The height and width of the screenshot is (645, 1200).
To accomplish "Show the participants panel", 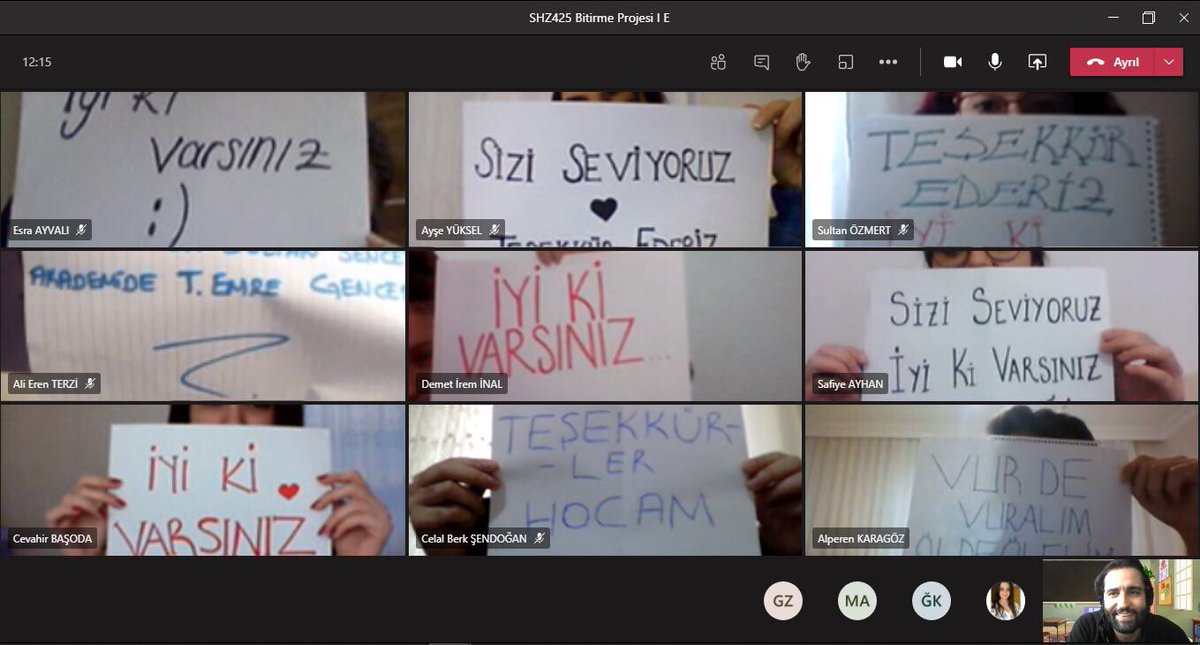I will pyautogui.click(x=718, y=62).
